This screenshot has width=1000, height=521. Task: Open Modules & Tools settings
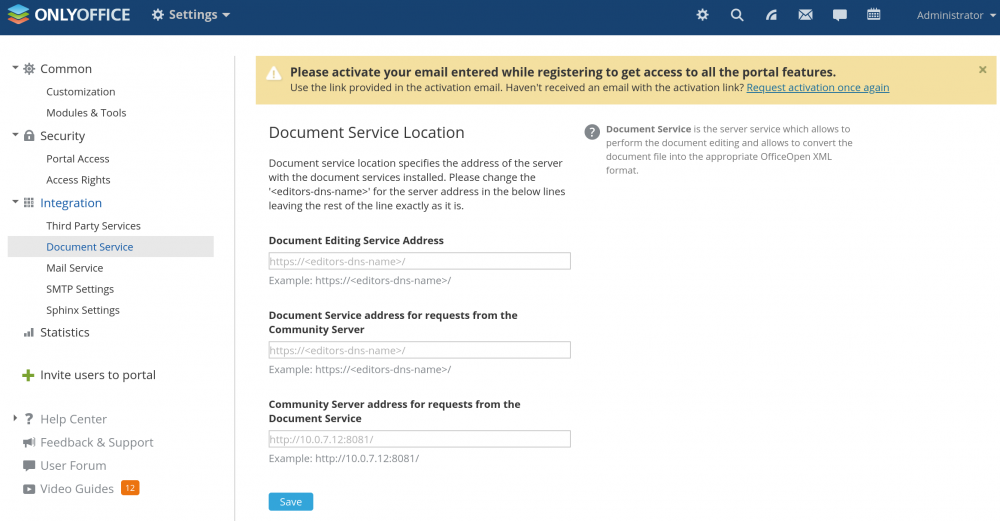pyautogui.click(x=86, y=113)
